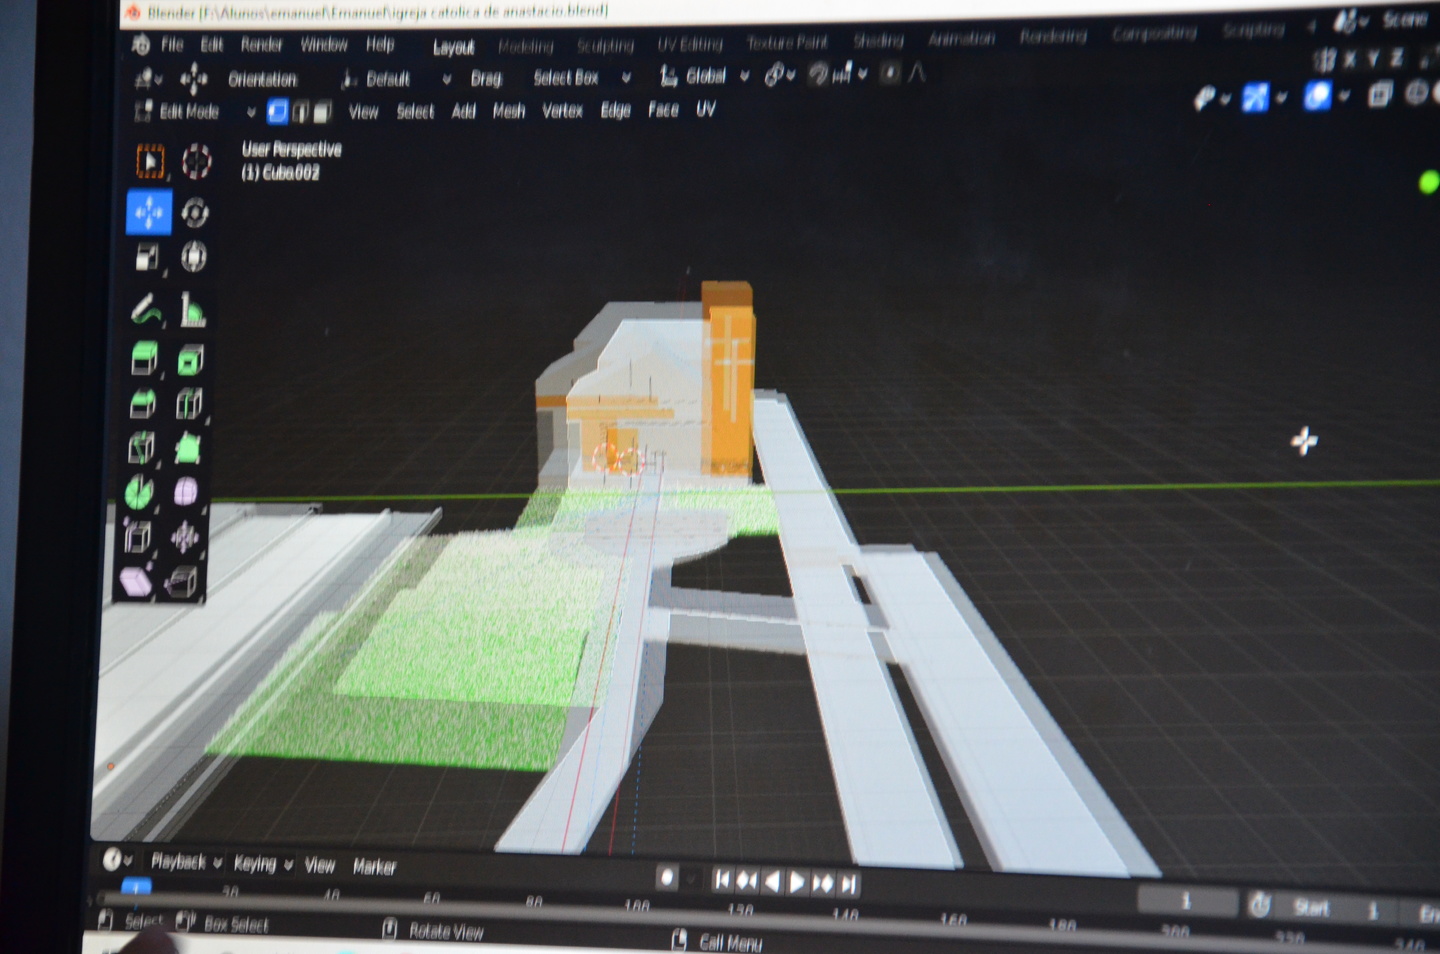Expand the Playback dropdown in timeline

[186, 862]
